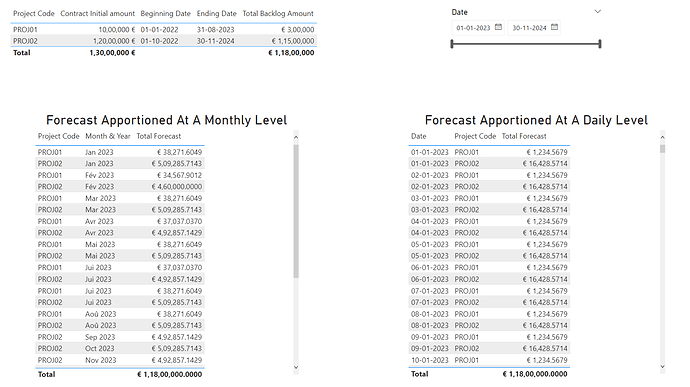Sort by Contract Initial amount column header
Screen dimensions: 690x387
(97, 14)
